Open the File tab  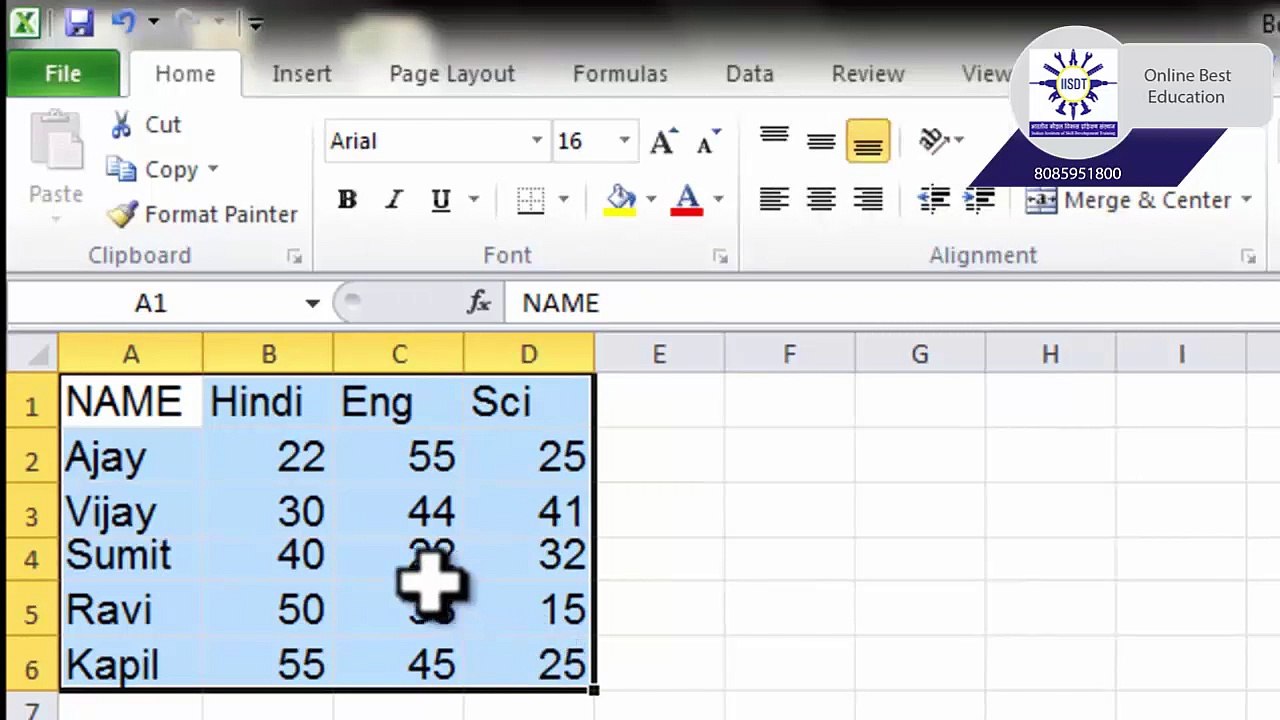(x=63, y=74)
